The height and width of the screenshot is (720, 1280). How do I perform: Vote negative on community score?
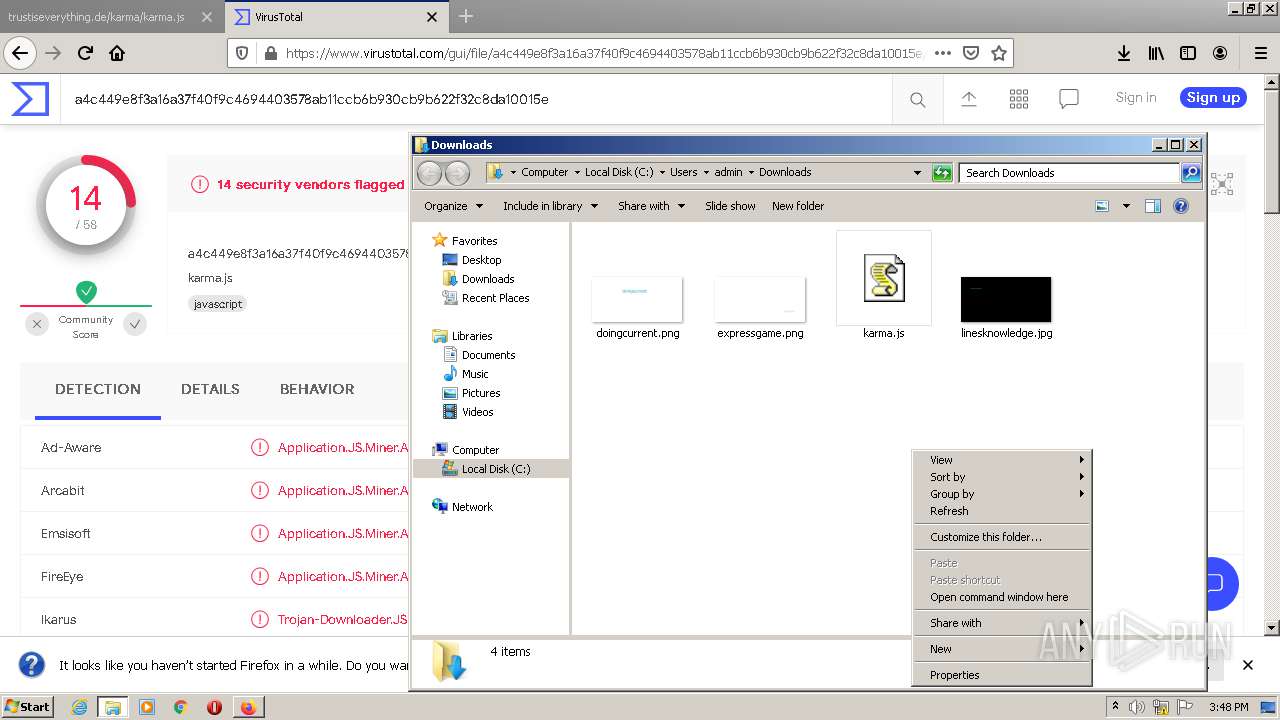37,324
